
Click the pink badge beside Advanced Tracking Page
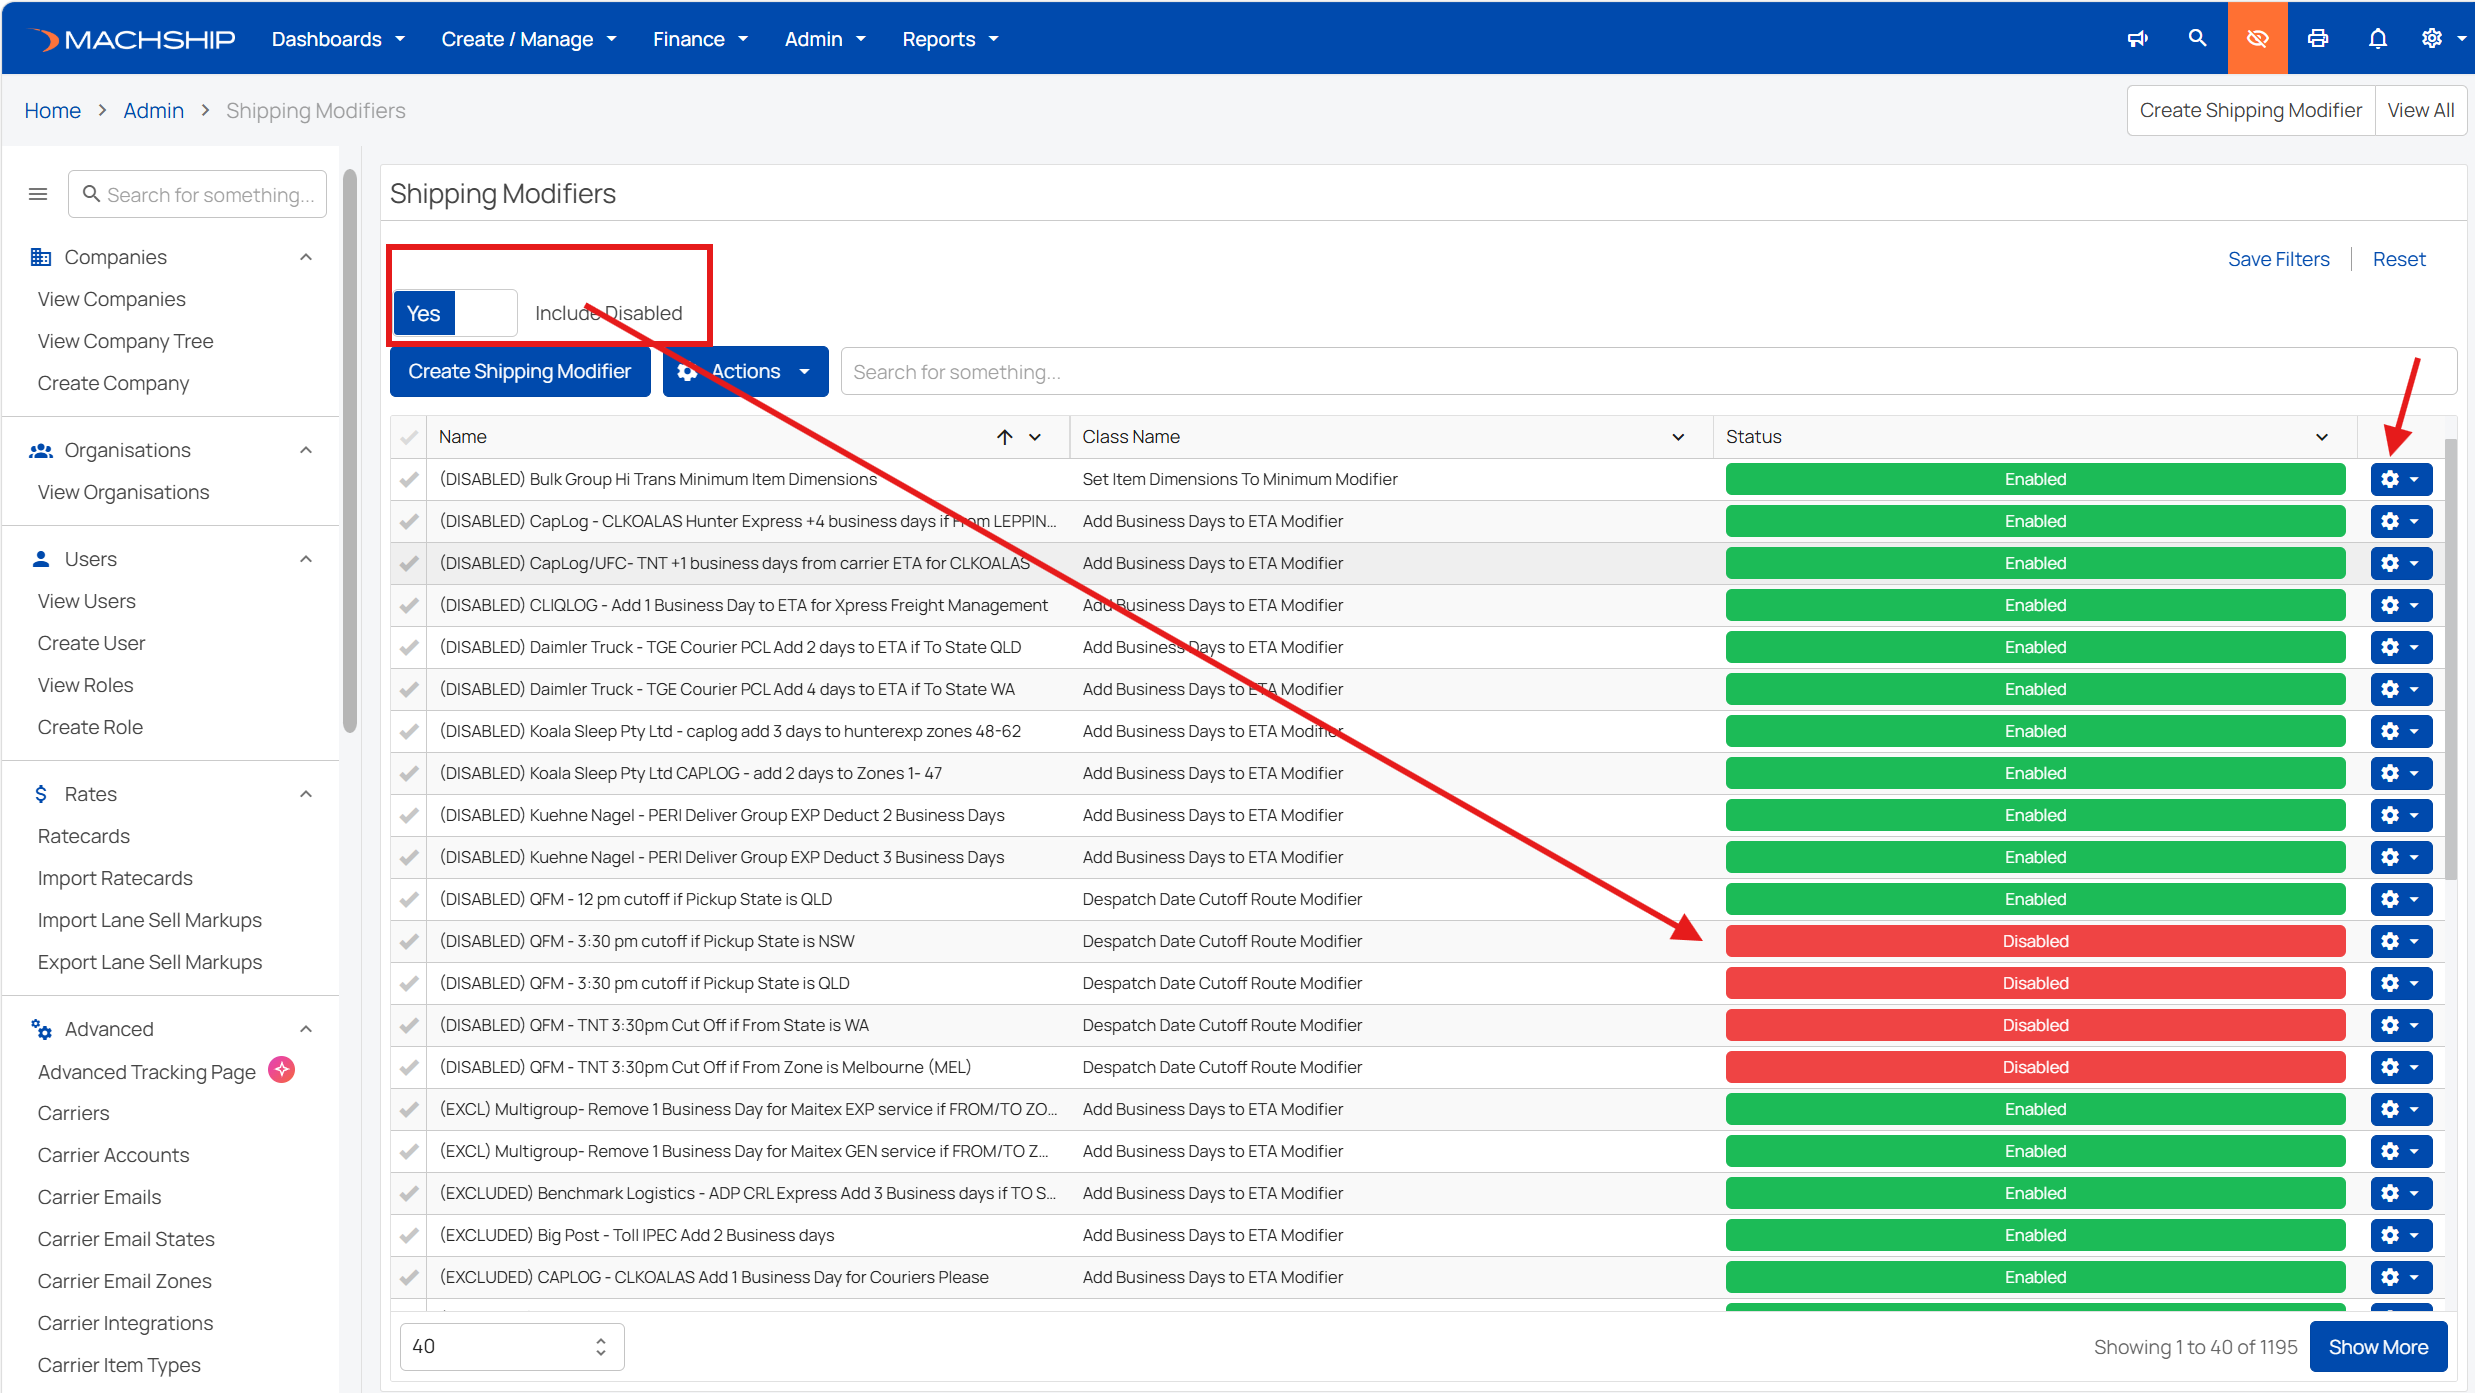point(282,1070)
